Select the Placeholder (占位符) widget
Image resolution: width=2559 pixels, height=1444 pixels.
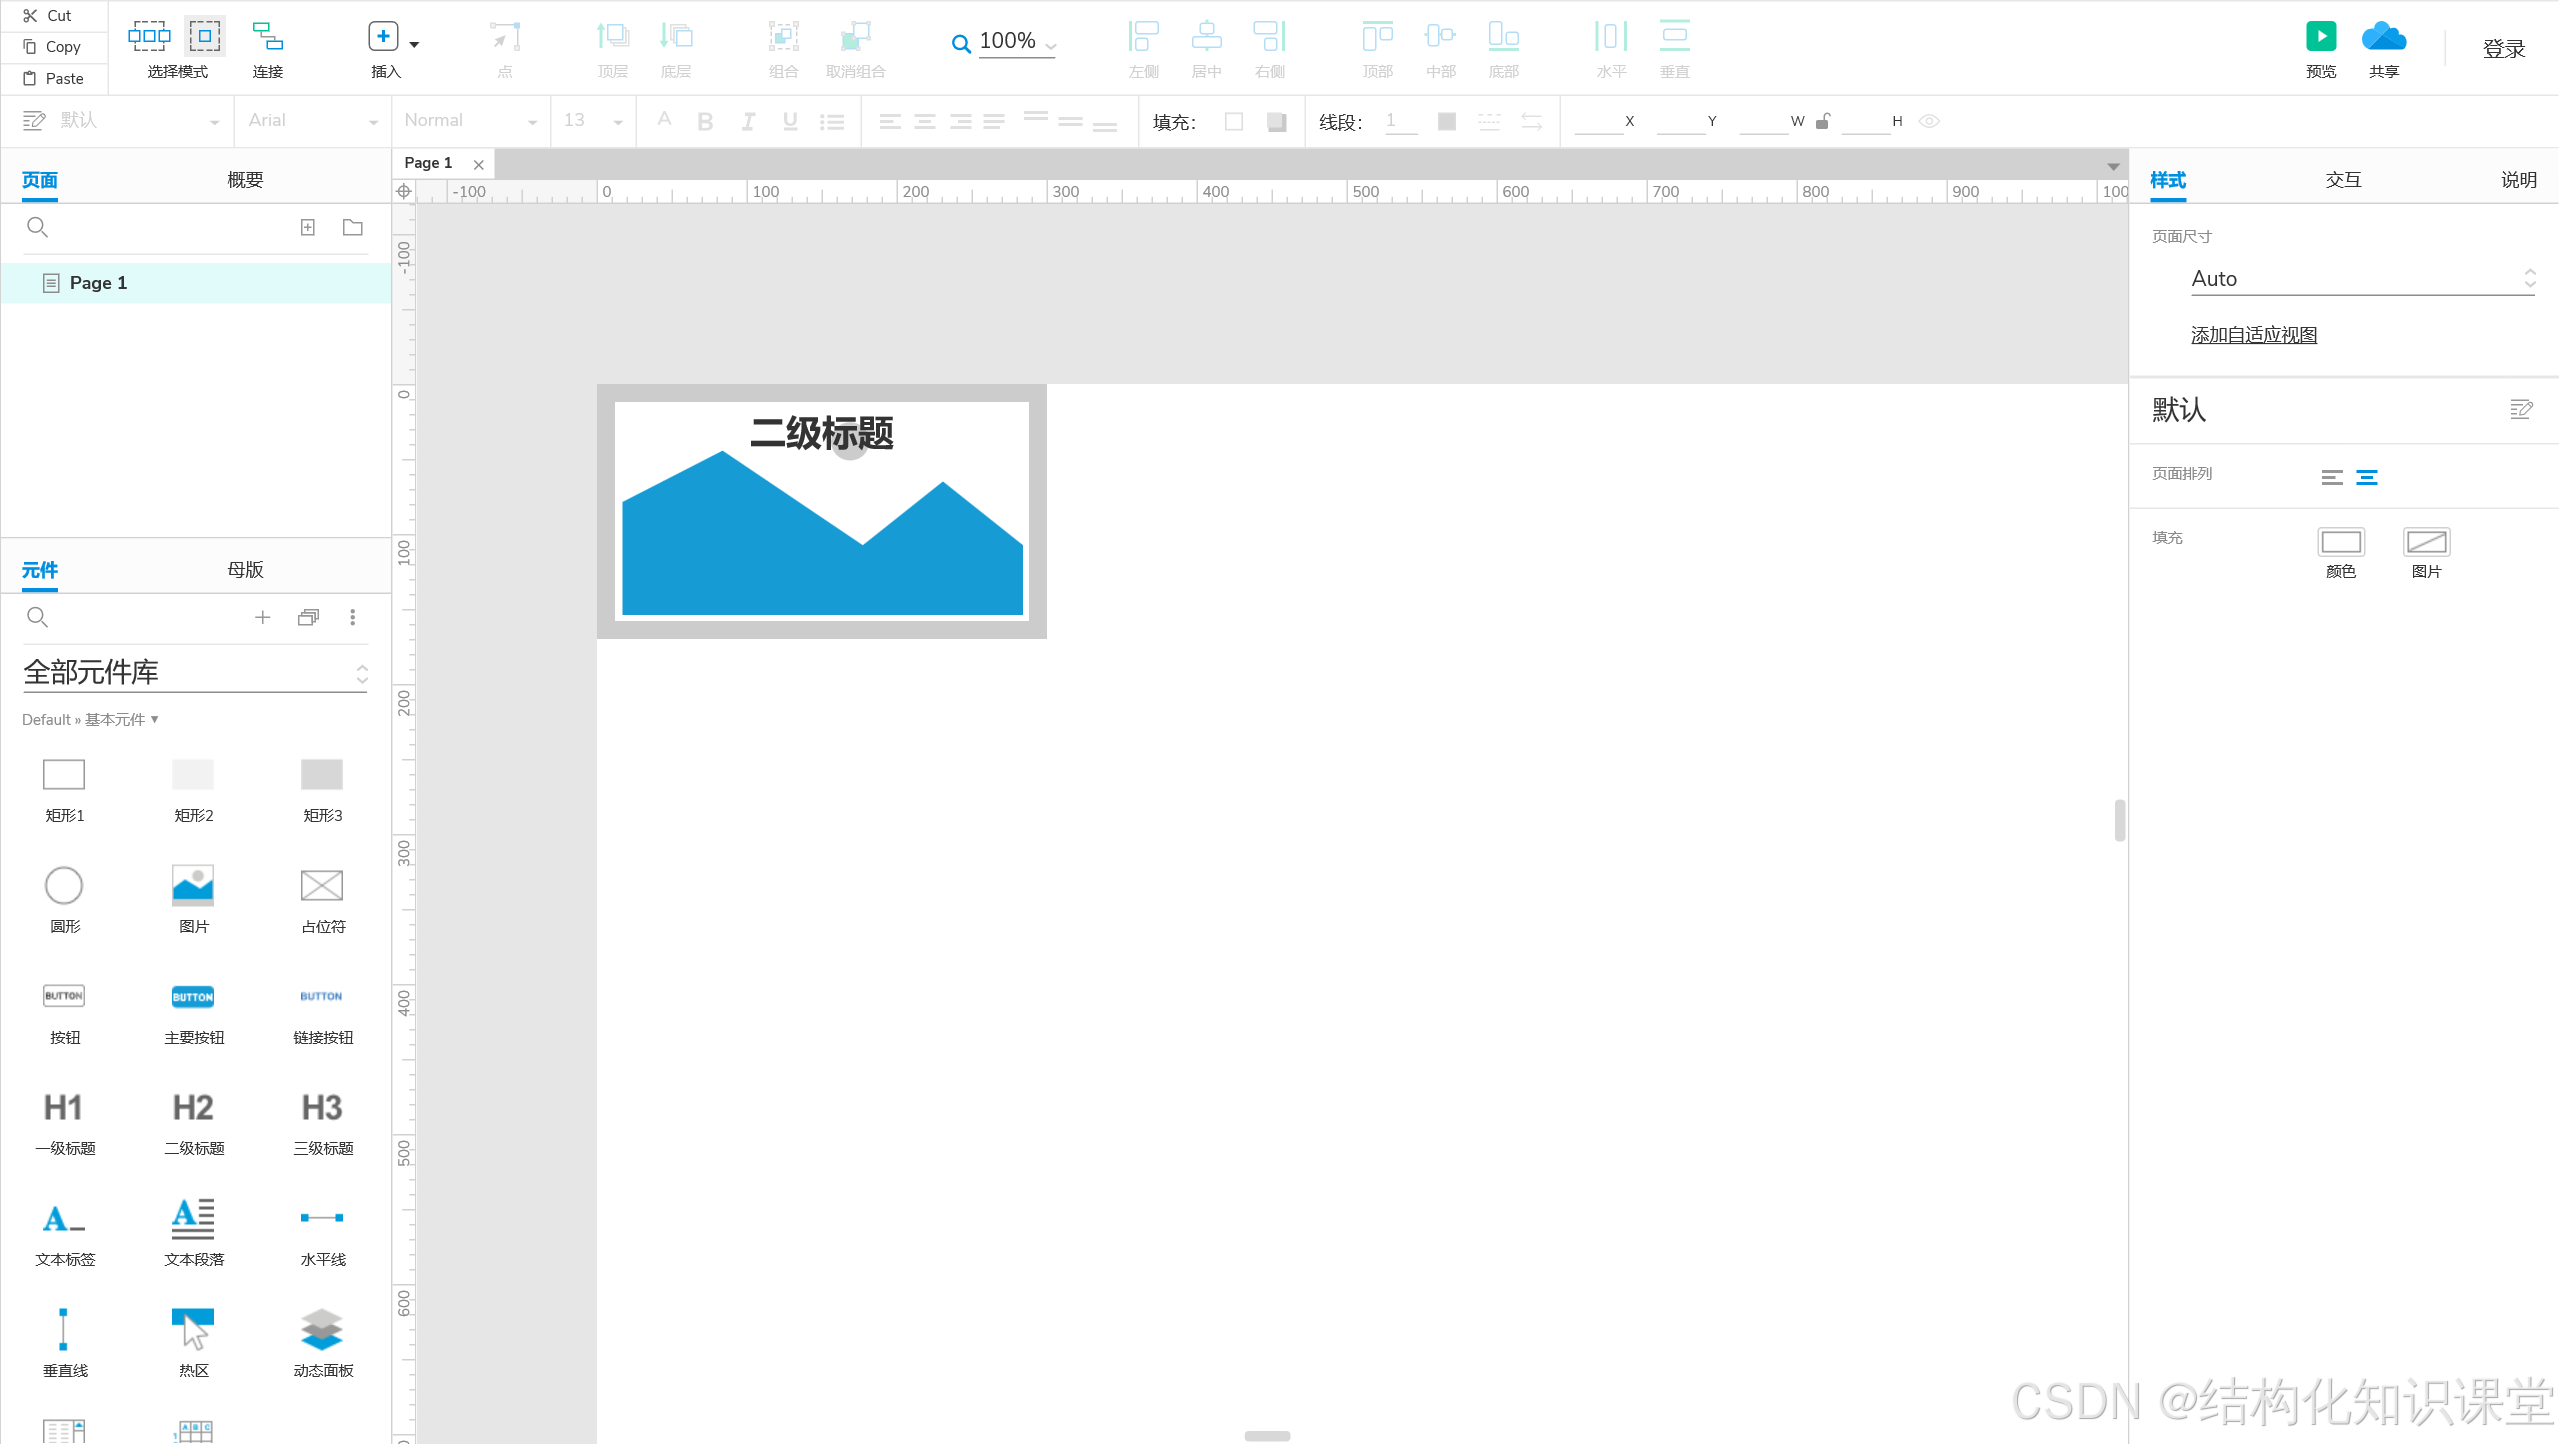[322, 886]
